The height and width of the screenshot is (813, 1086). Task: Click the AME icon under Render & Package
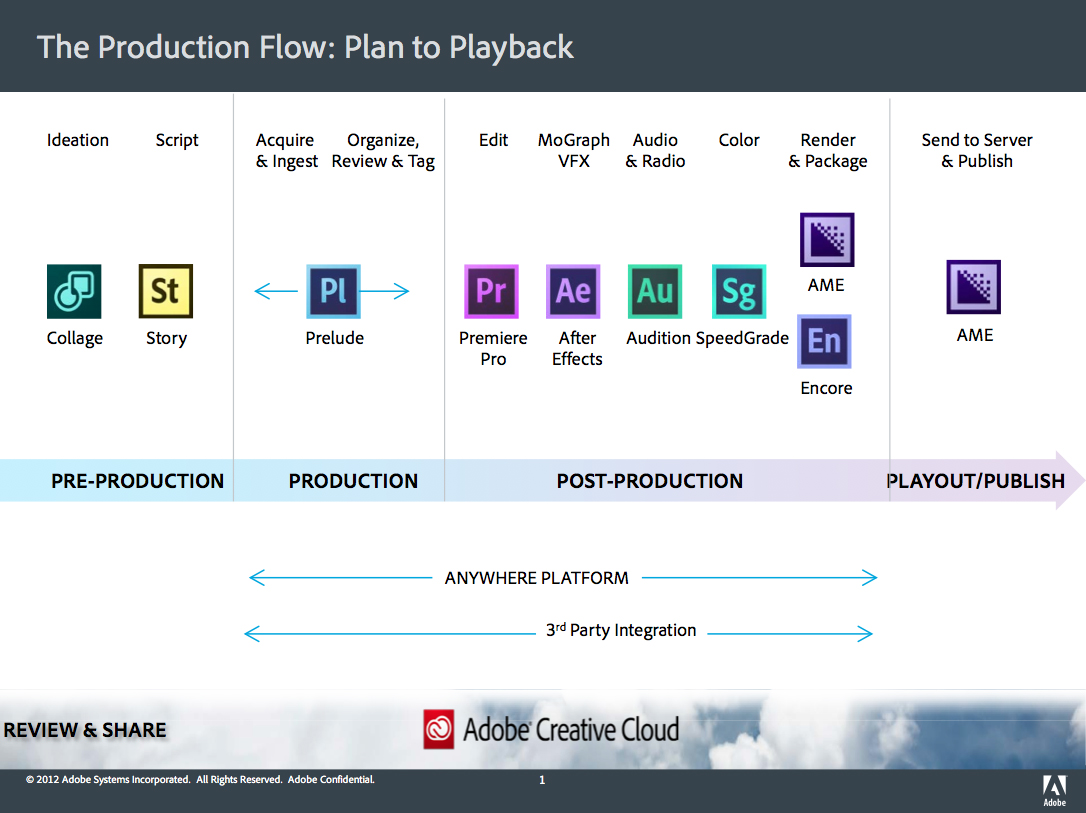[827, 240]
